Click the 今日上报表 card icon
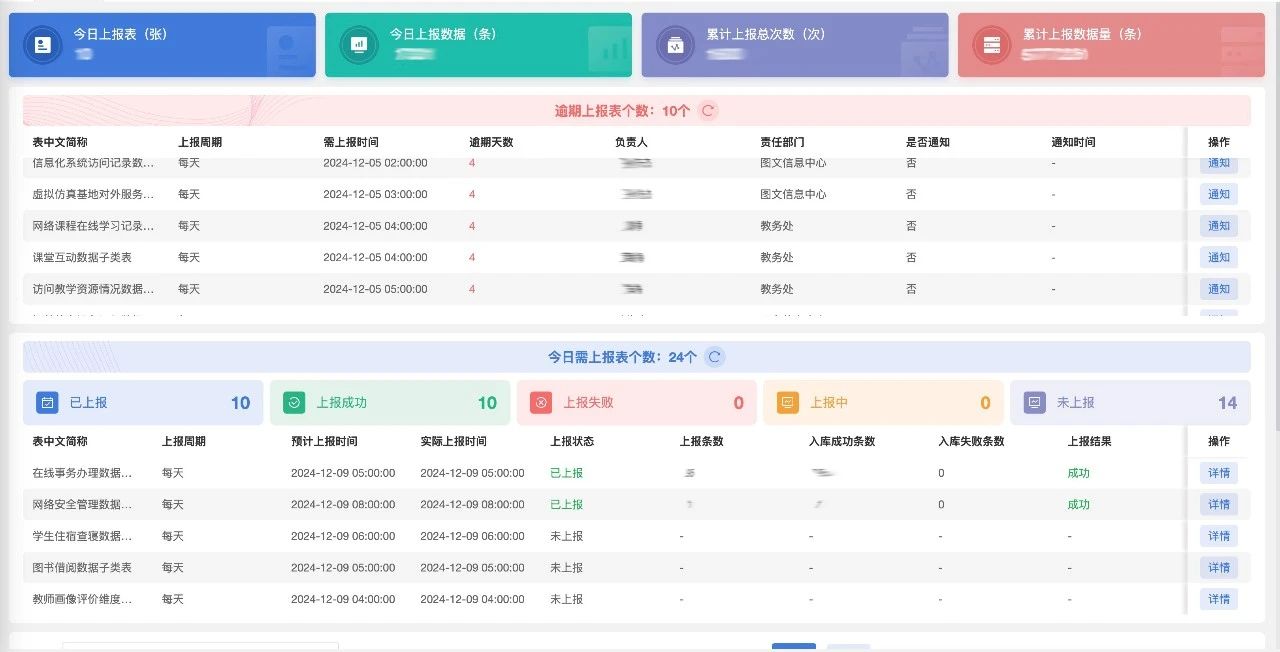The height and width of the screenshot is (652, 1280). tap(43, 45)
